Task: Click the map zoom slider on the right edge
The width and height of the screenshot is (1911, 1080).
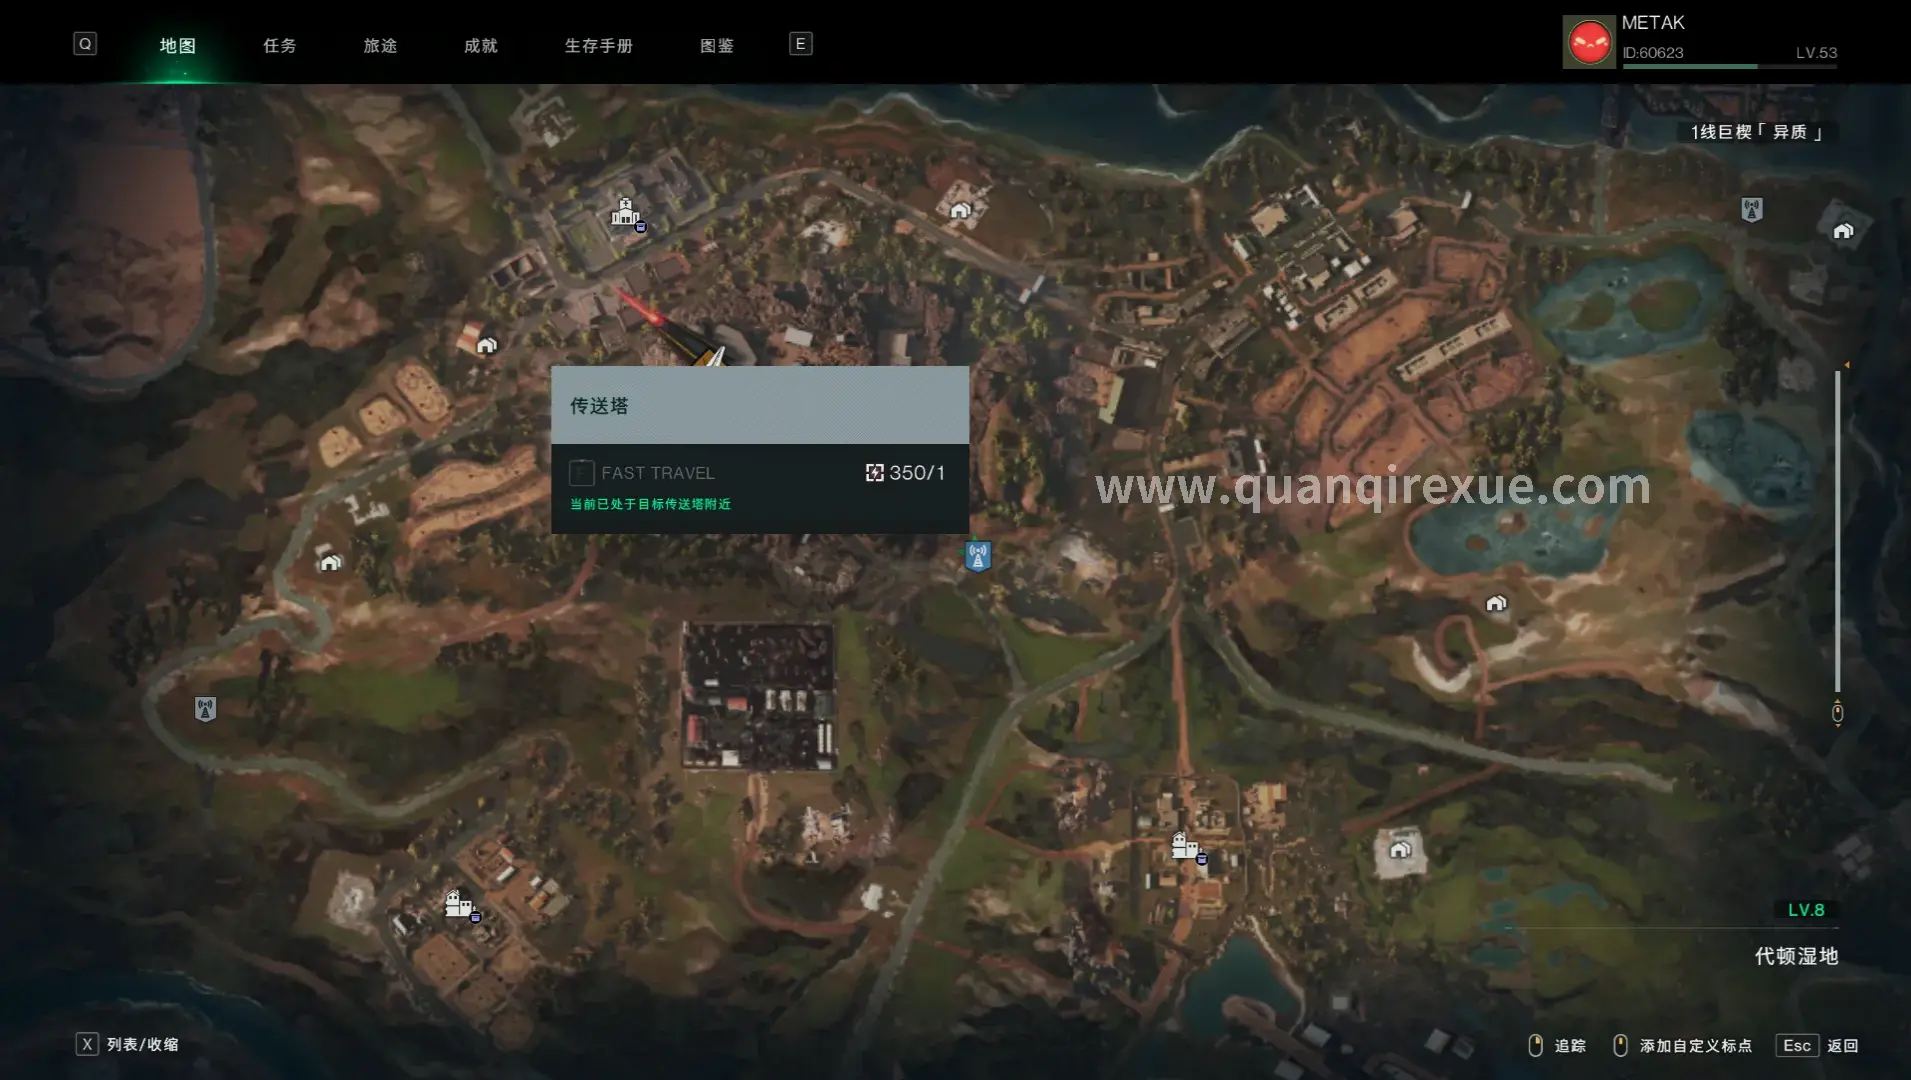Action: click(x=1837, y=540)
